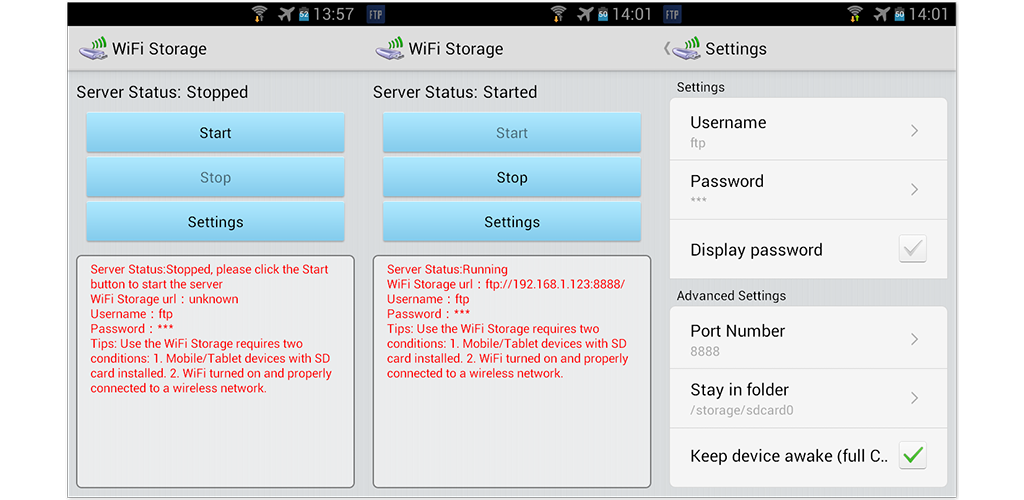Enable the Display password checkbox
The height and width of the screenshot is (500, 1024).
[912, 249]
